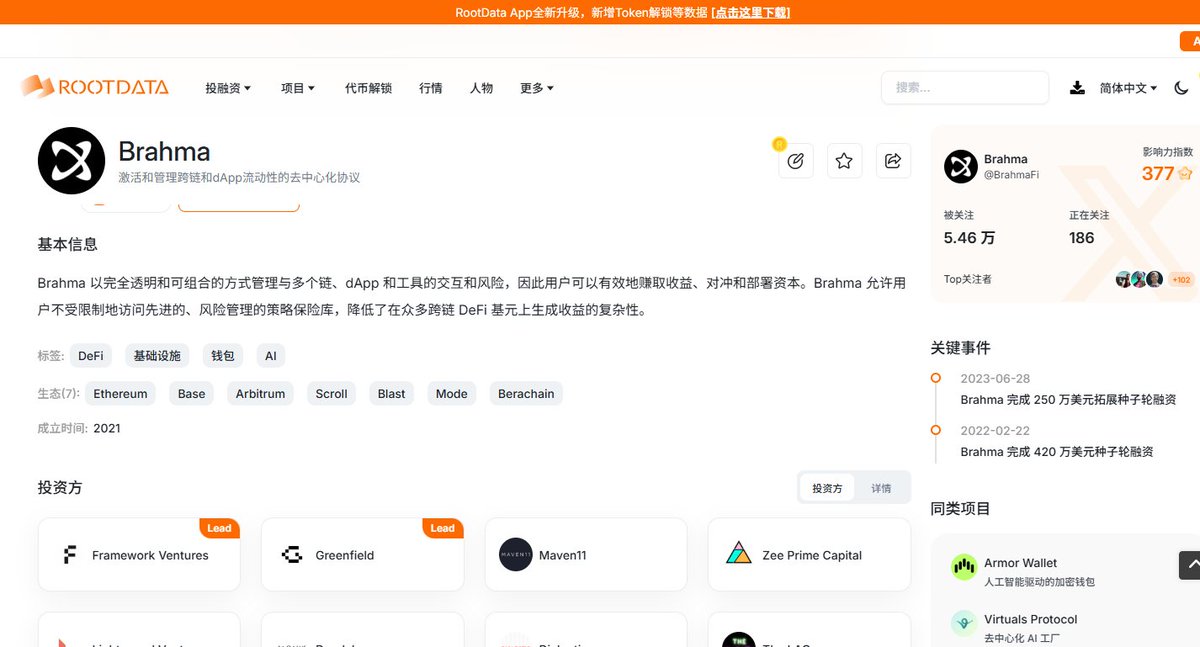Select the AI tag

pos(270,355)
